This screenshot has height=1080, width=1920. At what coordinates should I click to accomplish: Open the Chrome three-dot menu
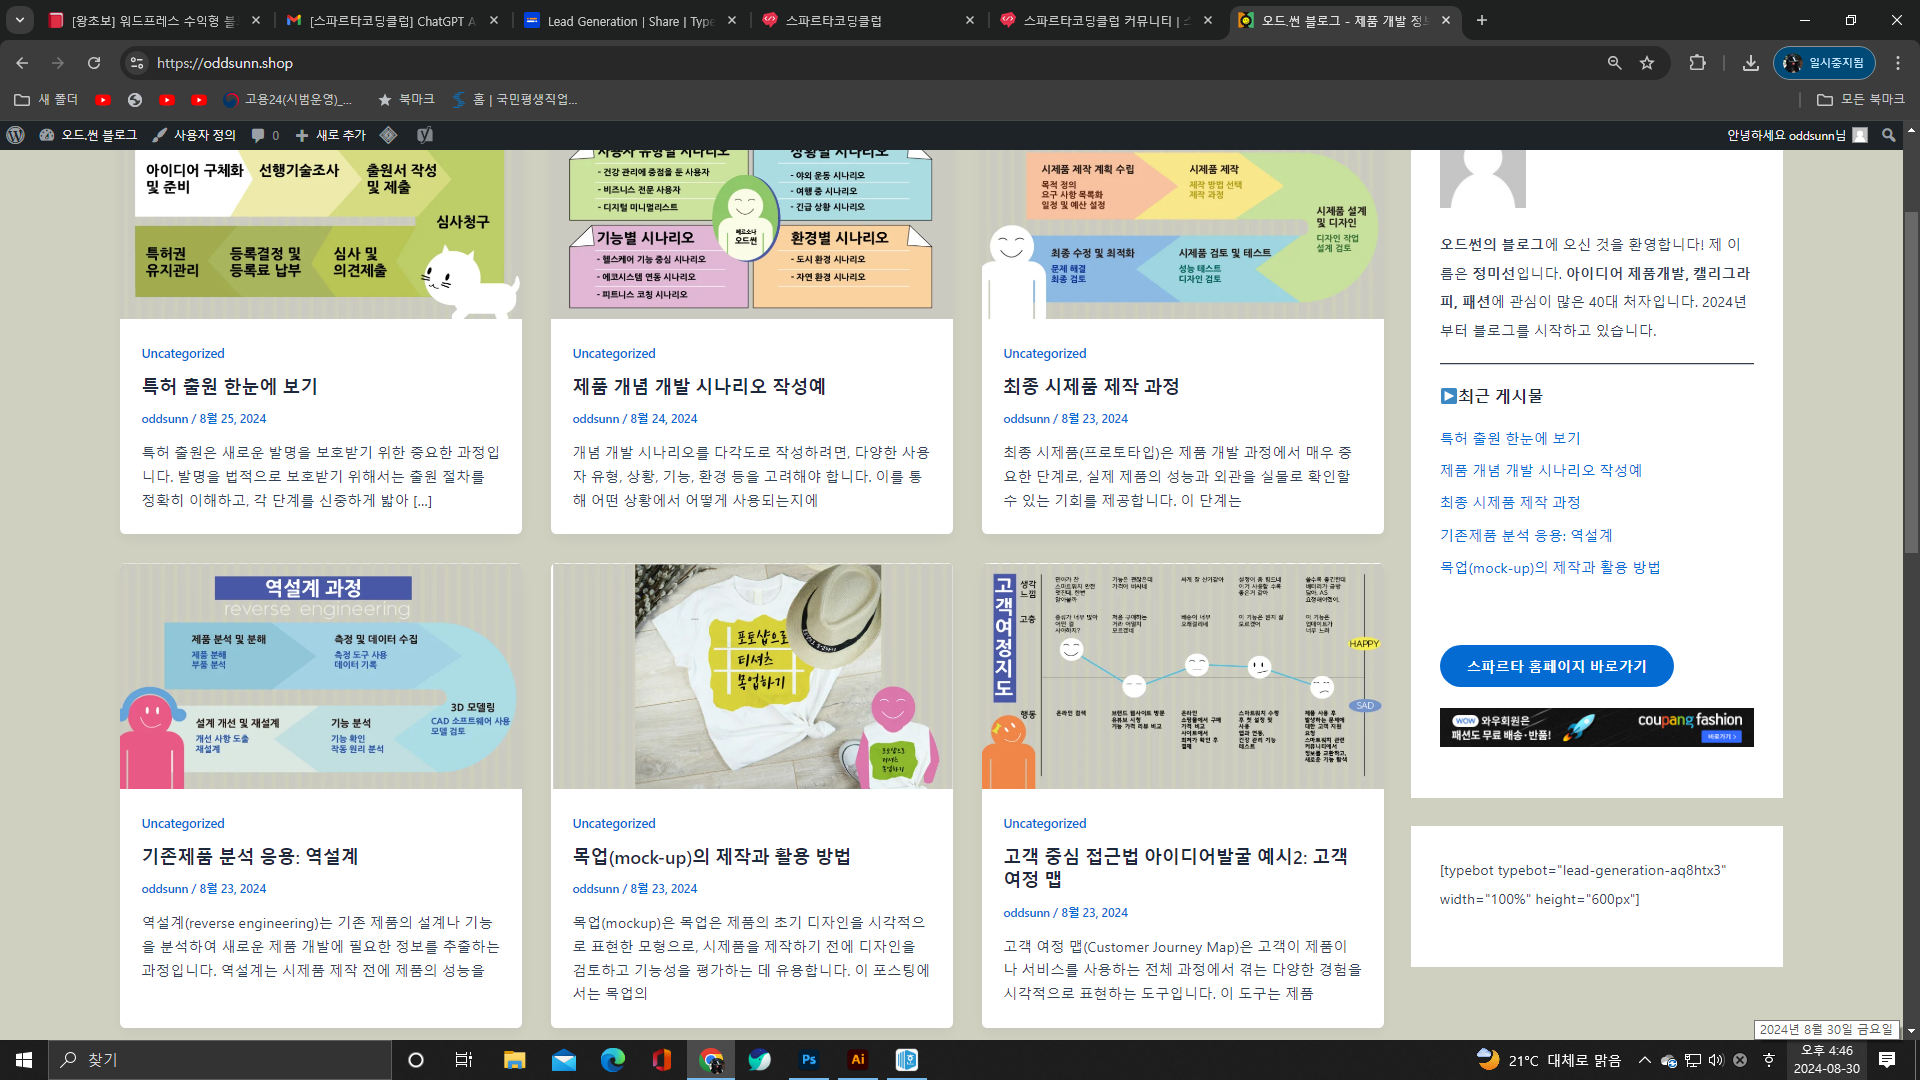[x=1898, y=63]
